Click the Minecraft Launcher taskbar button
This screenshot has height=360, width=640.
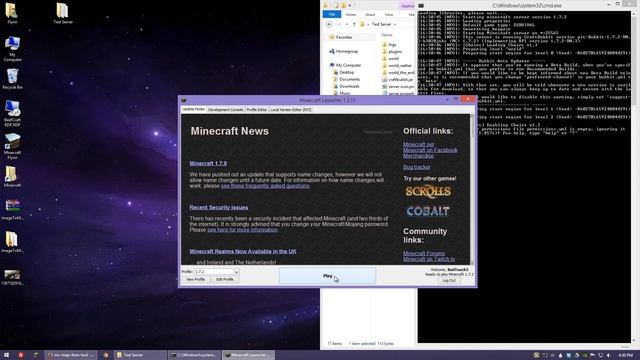(249, 355)
